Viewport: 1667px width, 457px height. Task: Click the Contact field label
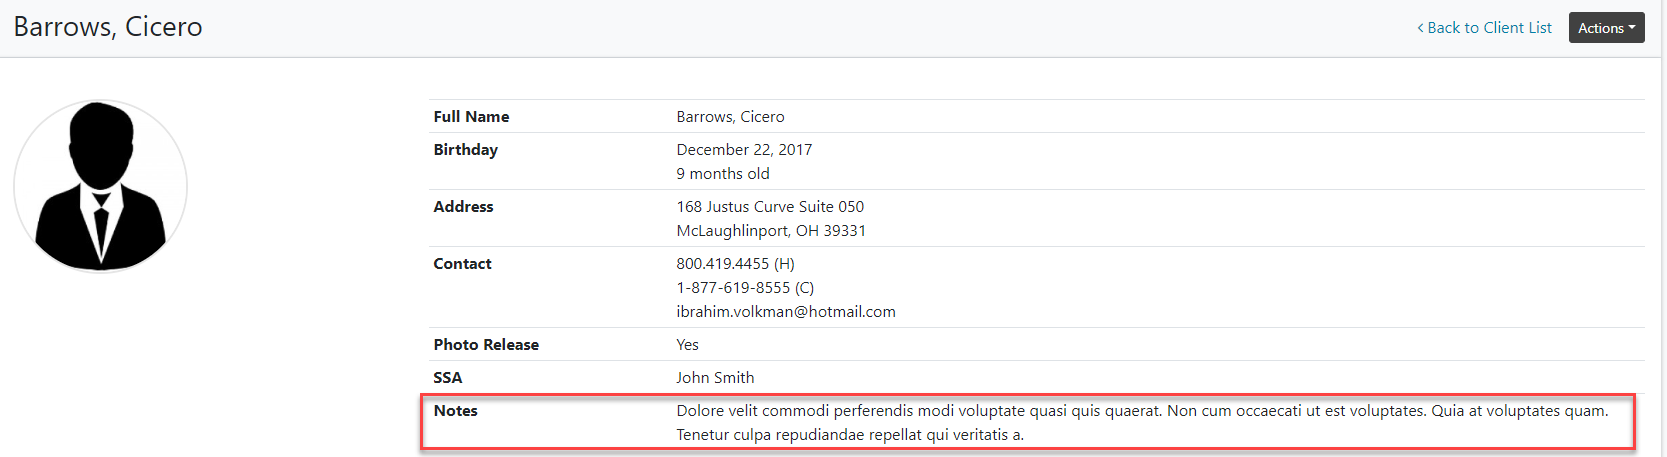[x=462, y=264]
